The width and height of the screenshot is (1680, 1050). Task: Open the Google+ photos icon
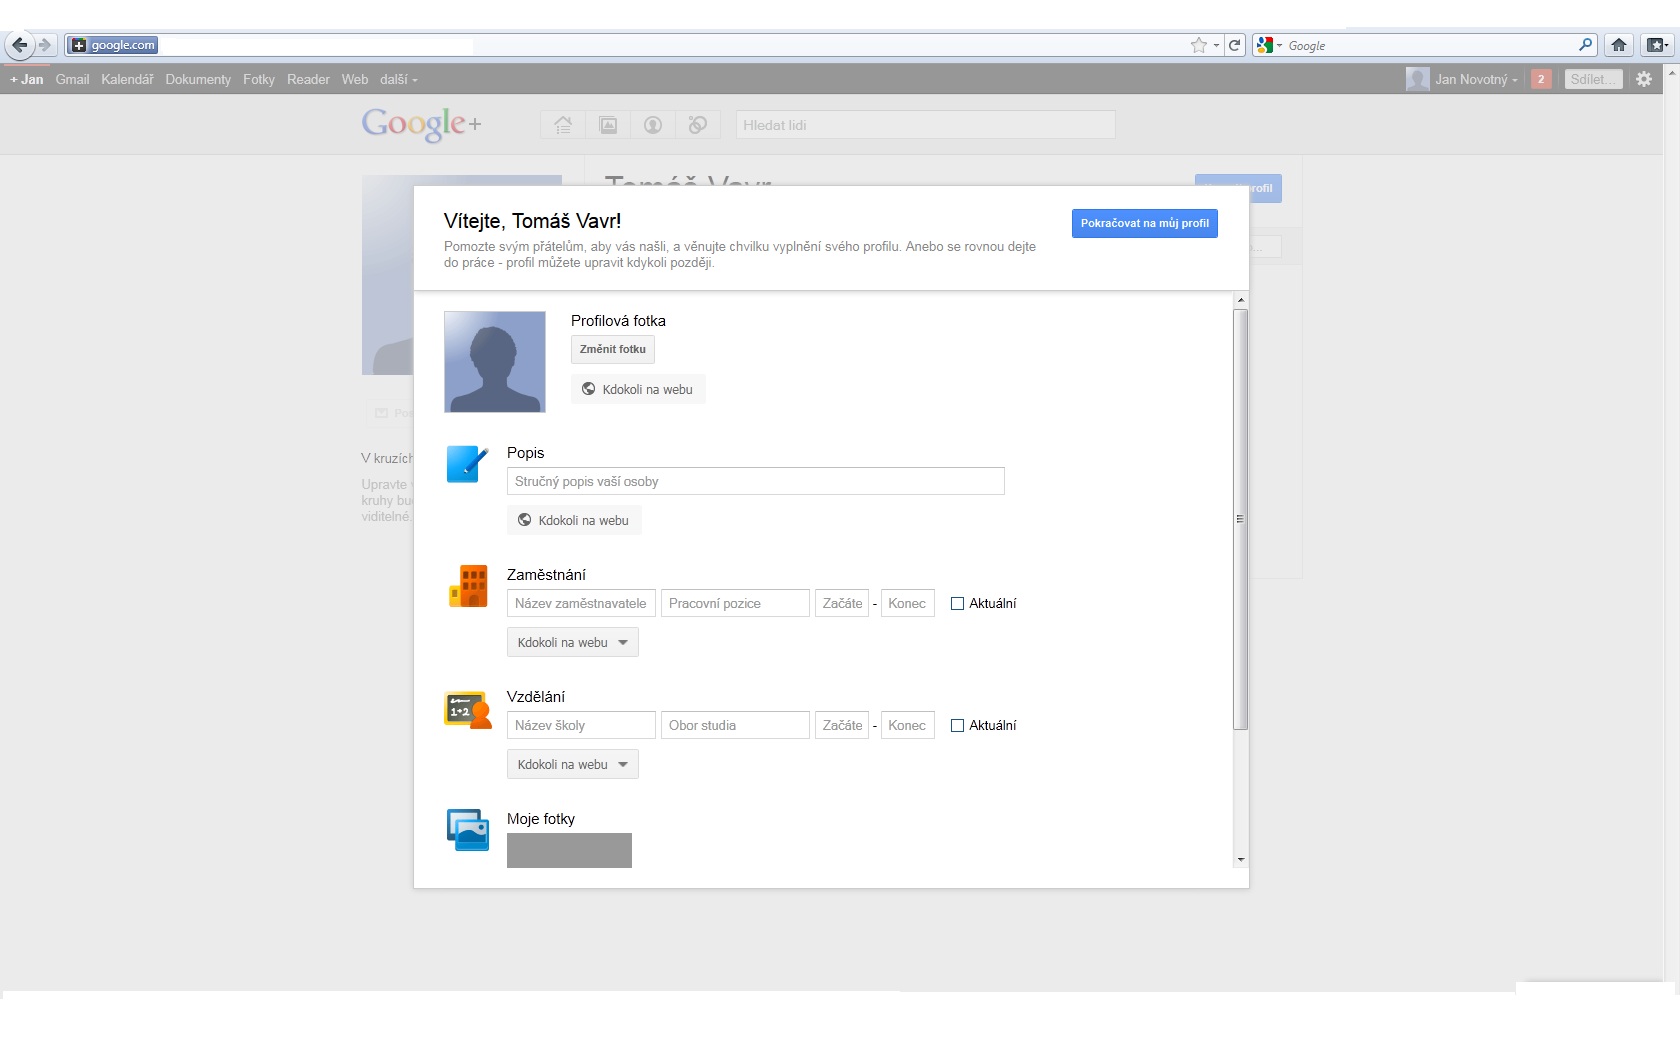tap(608, 125)
